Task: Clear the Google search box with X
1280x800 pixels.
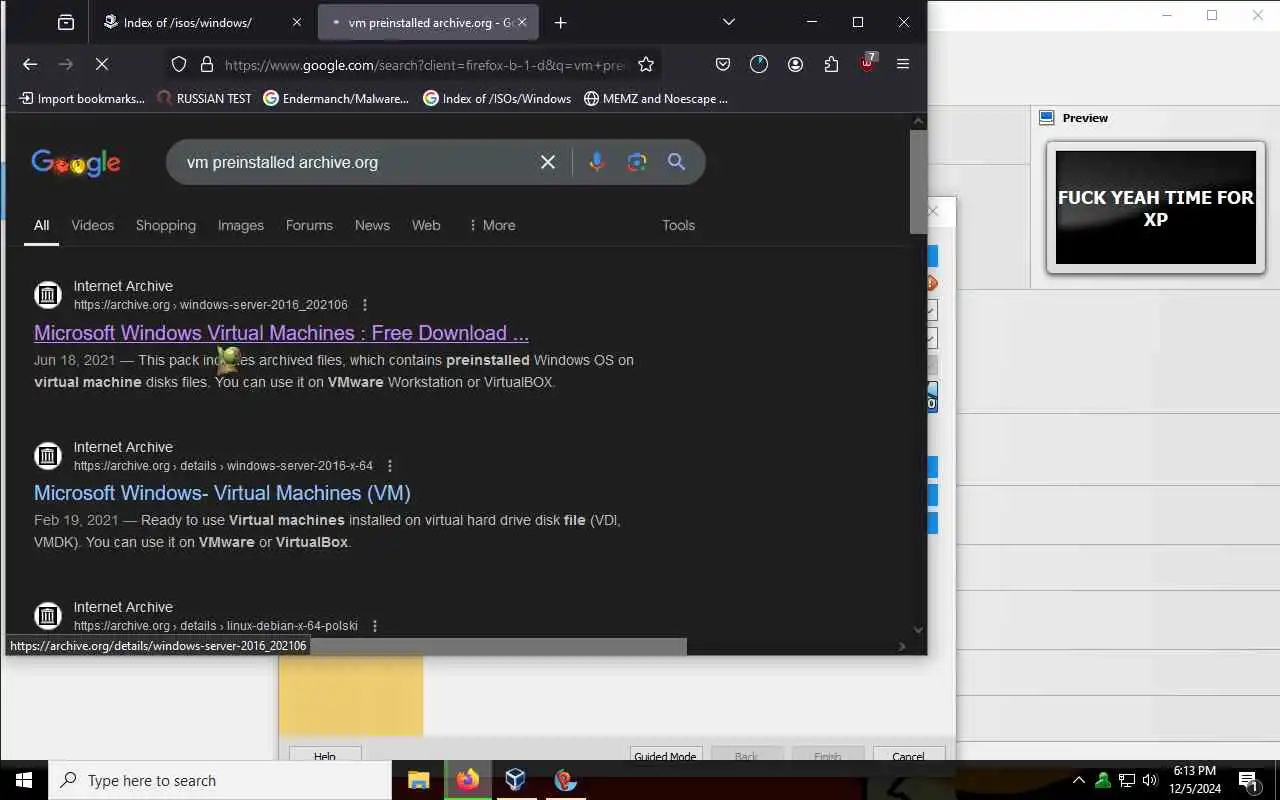Action: pos(548,162)
